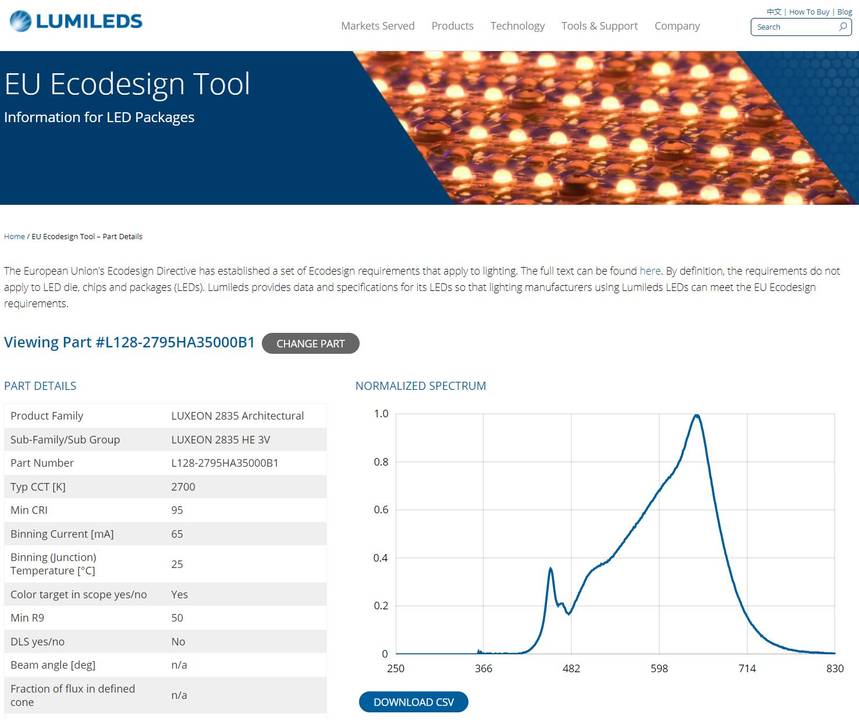Click the Lumileds logo
This screenshot has width=859, height=720.
click(x=76, y=21)
